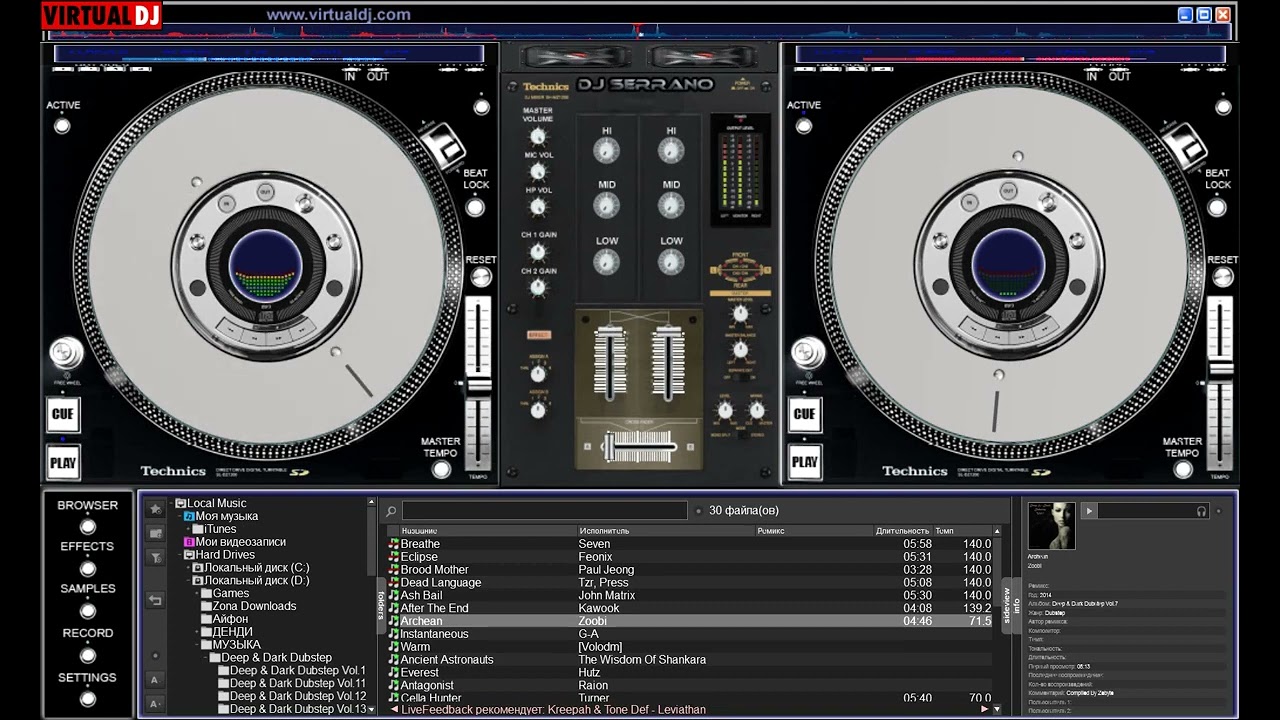Image resolution: width=1280 pixels, height=720 pixels.
Task: Click the vertical folders side tab
Action: 380,605
